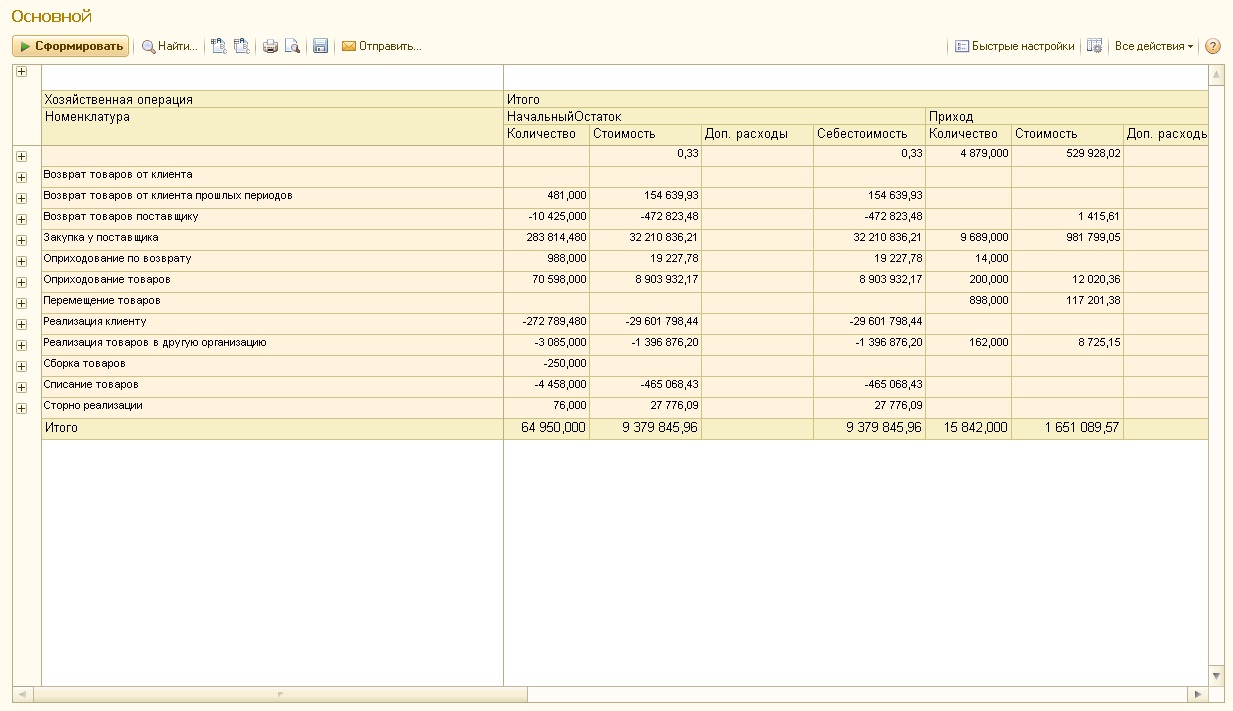This screenshot has height=711, width=1233.
Task: Open help with the question mark icon
Action: point(1212,46)
